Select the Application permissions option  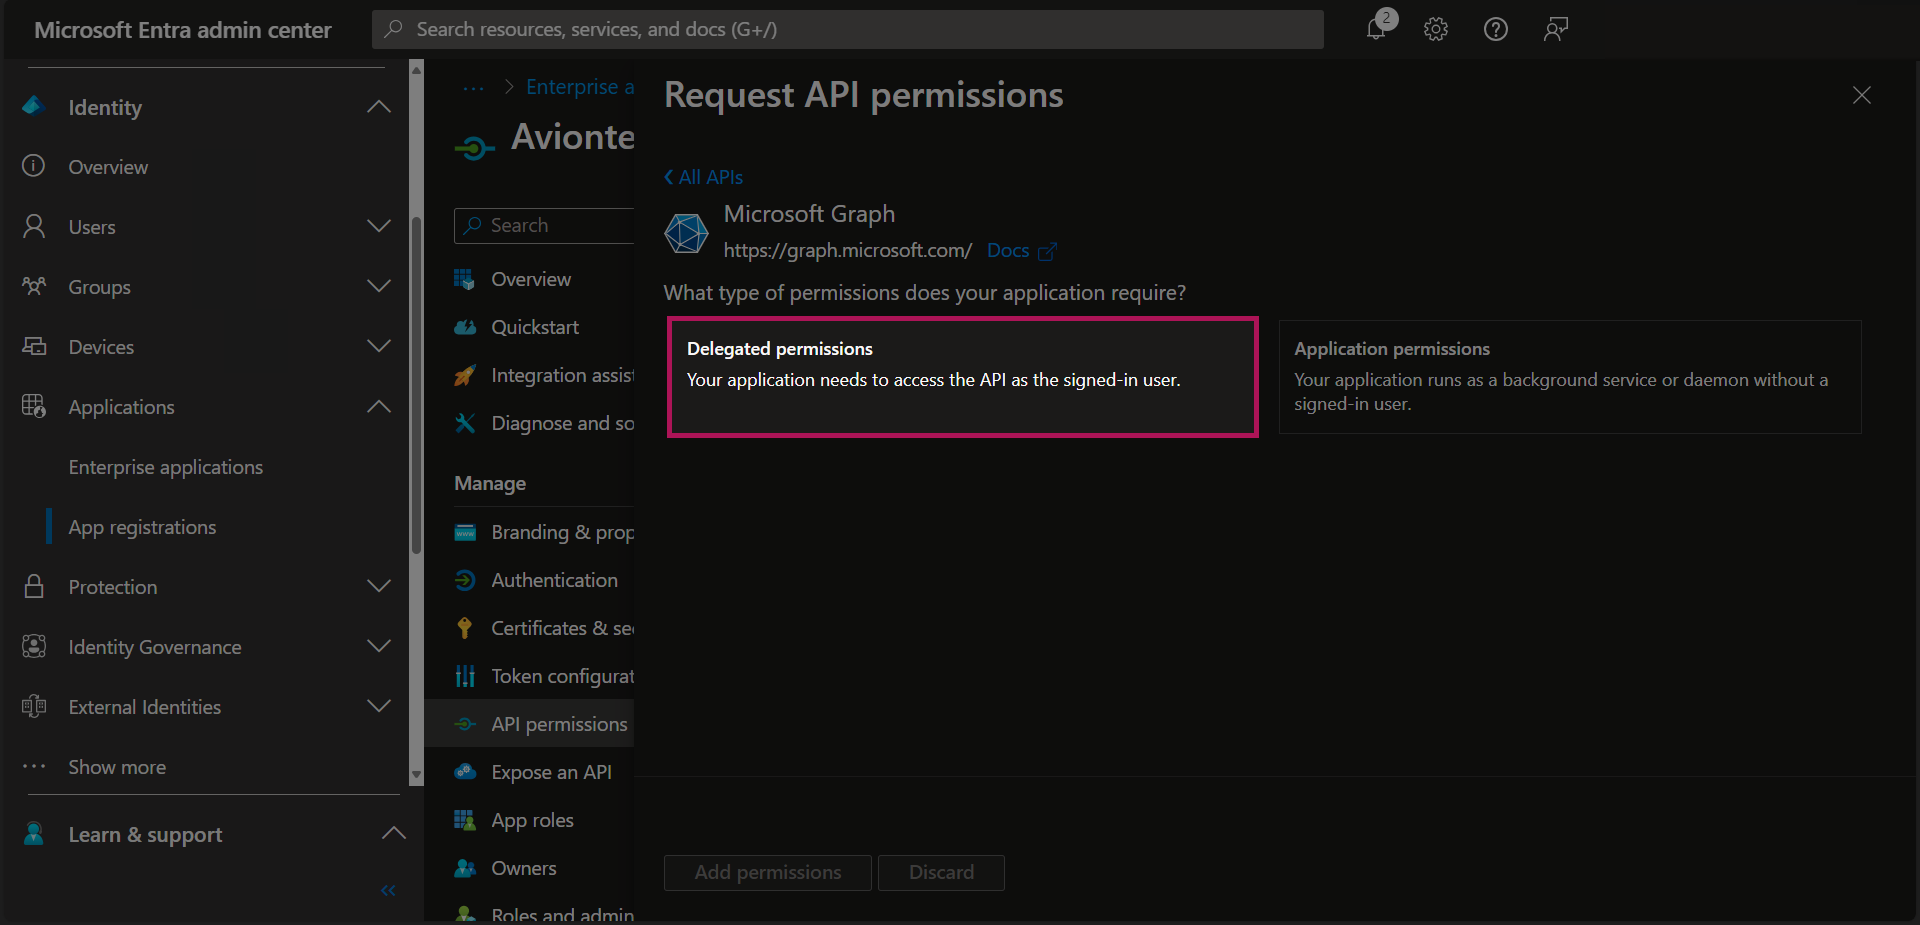[x=1569, y=377]
